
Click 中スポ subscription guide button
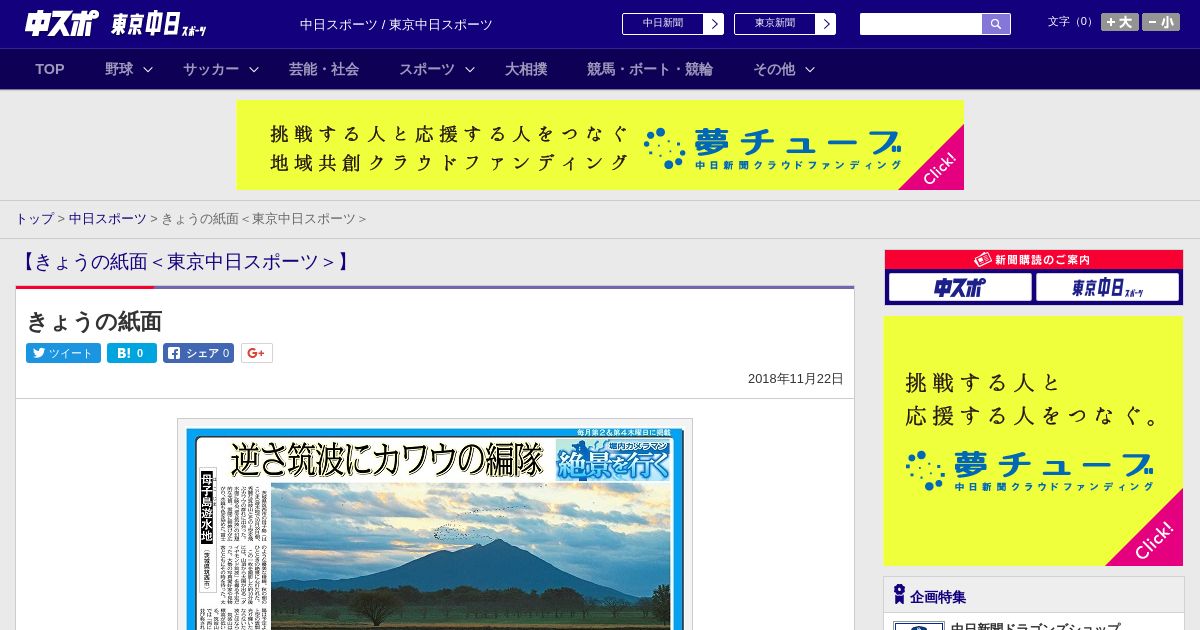pyautogui.click(x=960, y=287)
